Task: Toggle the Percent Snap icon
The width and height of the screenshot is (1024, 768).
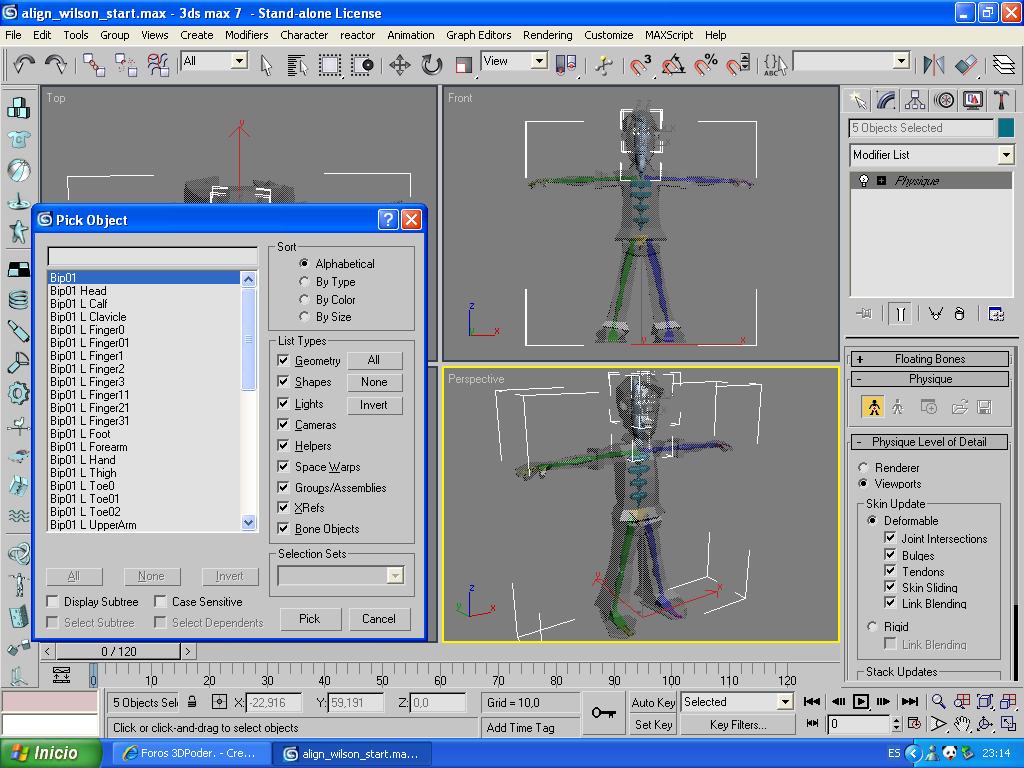Action: pyautogui.click(x=706, y=65)
